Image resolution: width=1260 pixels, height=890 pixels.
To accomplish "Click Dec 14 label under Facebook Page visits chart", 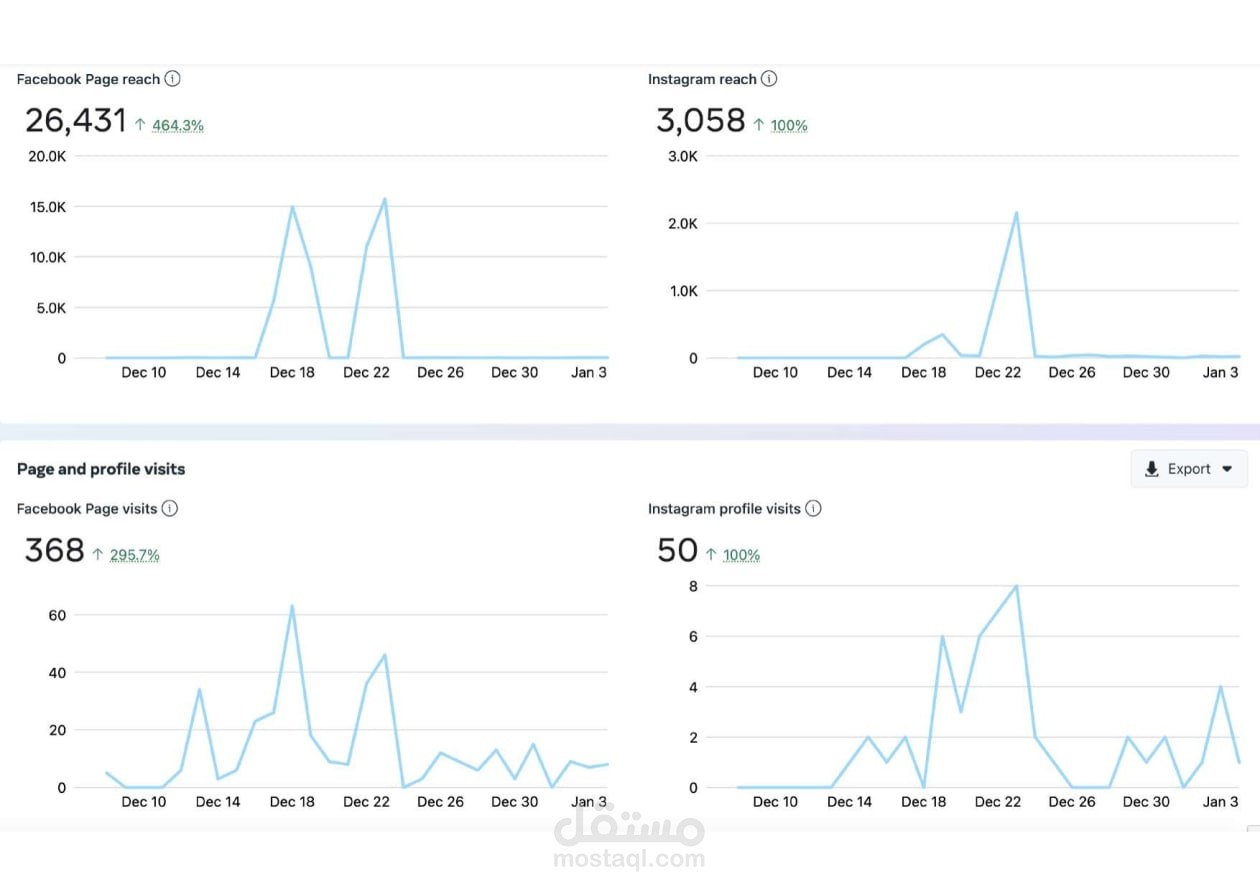I will tap(218, 801).
